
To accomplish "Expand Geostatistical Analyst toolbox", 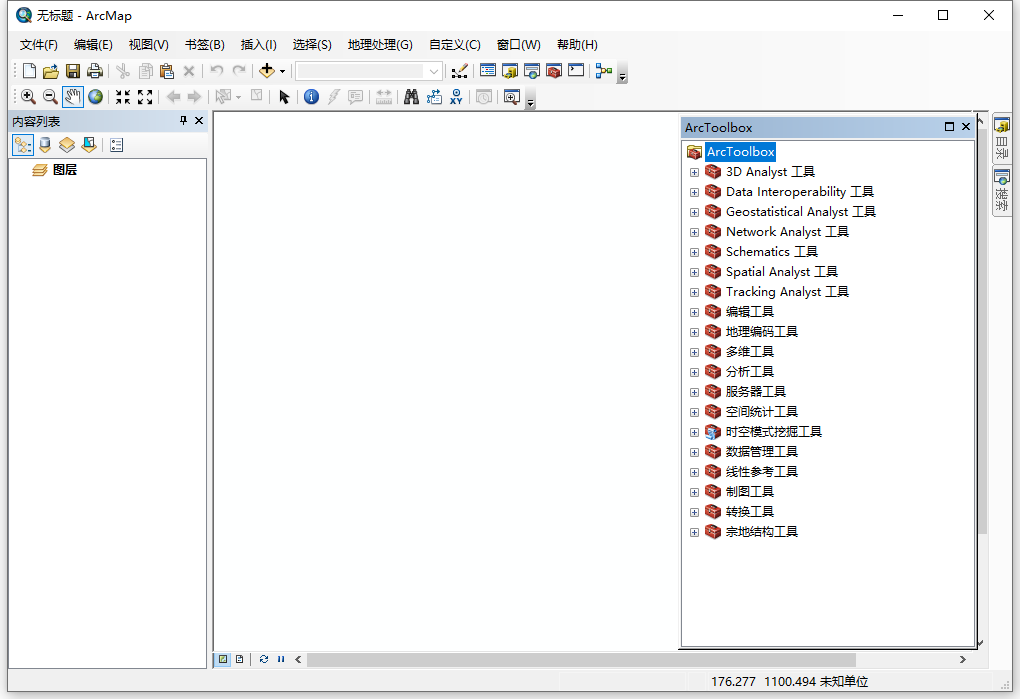I will pos(694,213).
